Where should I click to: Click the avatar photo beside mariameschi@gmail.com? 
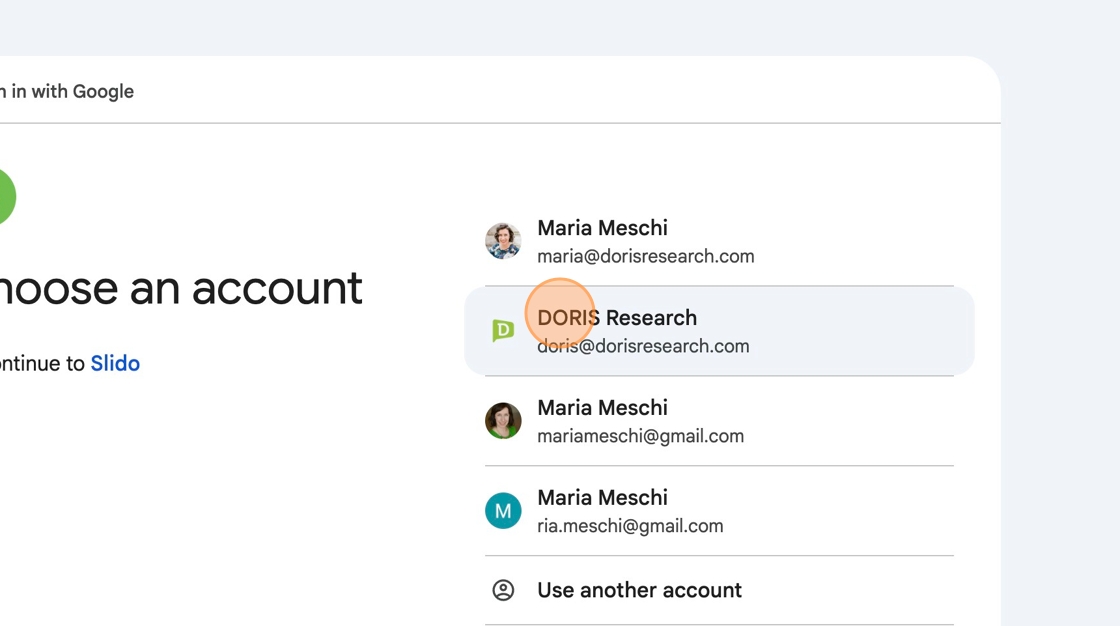point(503,421)
